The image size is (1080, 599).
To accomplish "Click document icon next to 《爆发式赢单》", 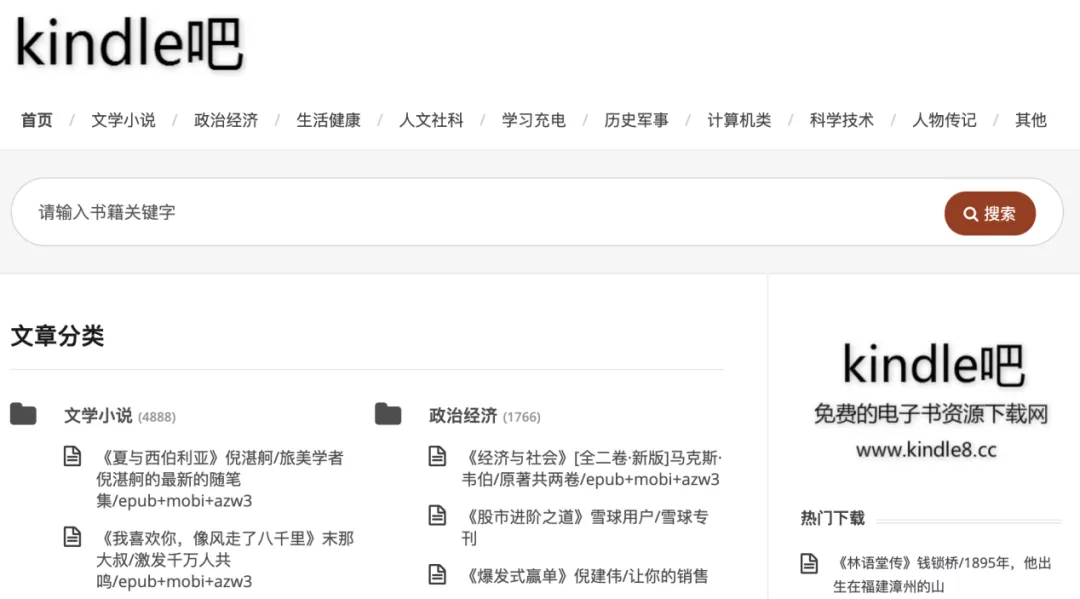I will (x=437, y=574).
